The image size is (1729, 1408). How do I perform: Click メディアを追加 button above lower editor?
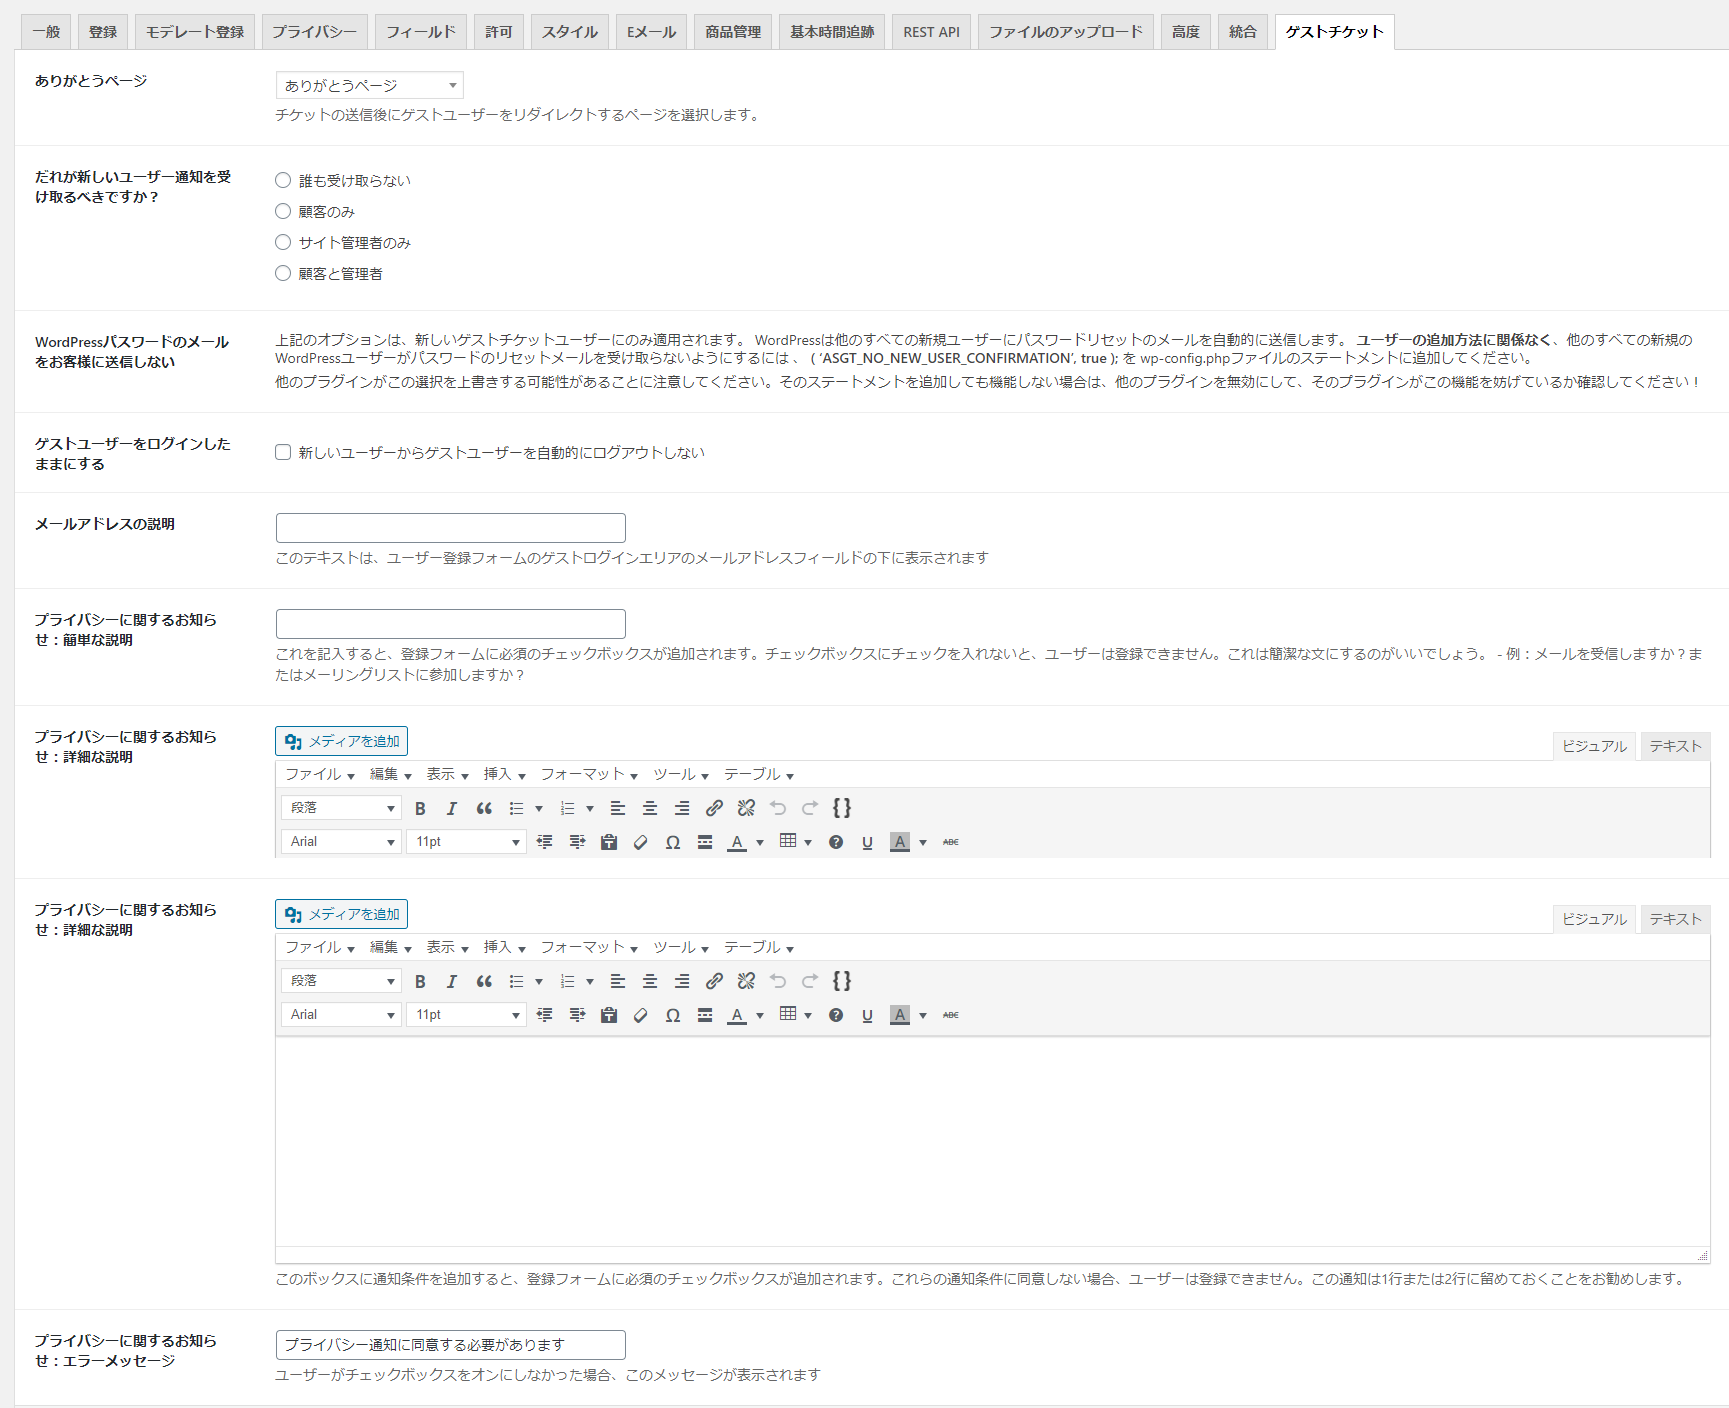[x=341, y=914]
